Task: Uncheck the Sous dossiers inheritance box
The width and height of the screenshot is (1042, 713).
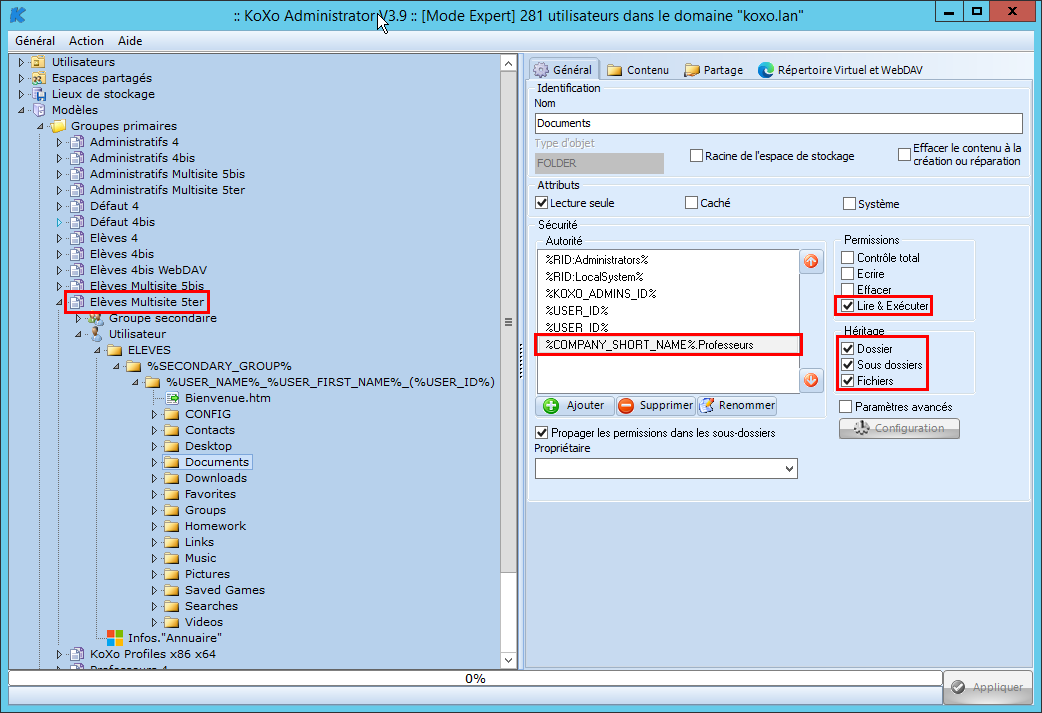Action: 847,364
